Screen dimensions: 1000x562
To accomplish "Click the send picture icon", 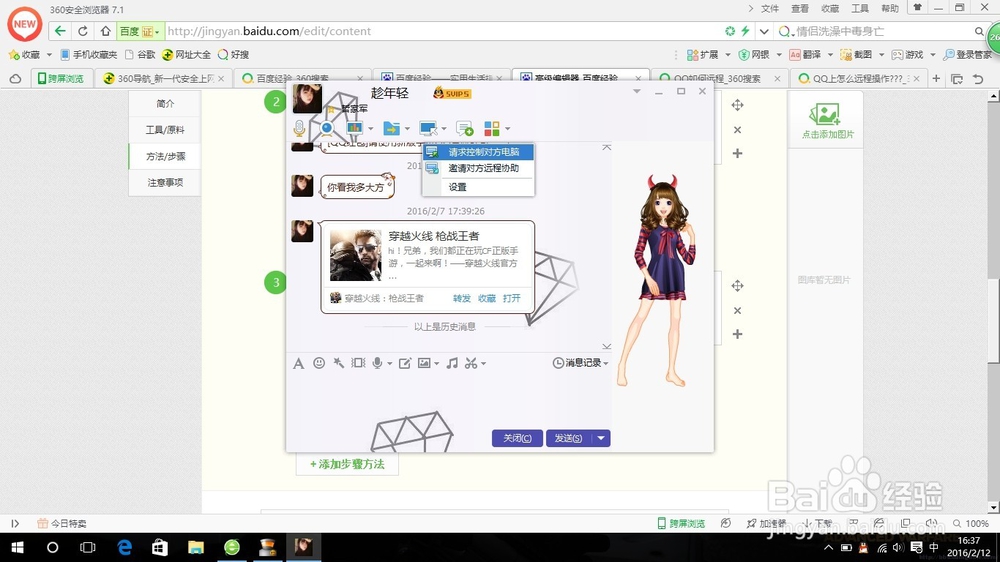I will (424, 363).
